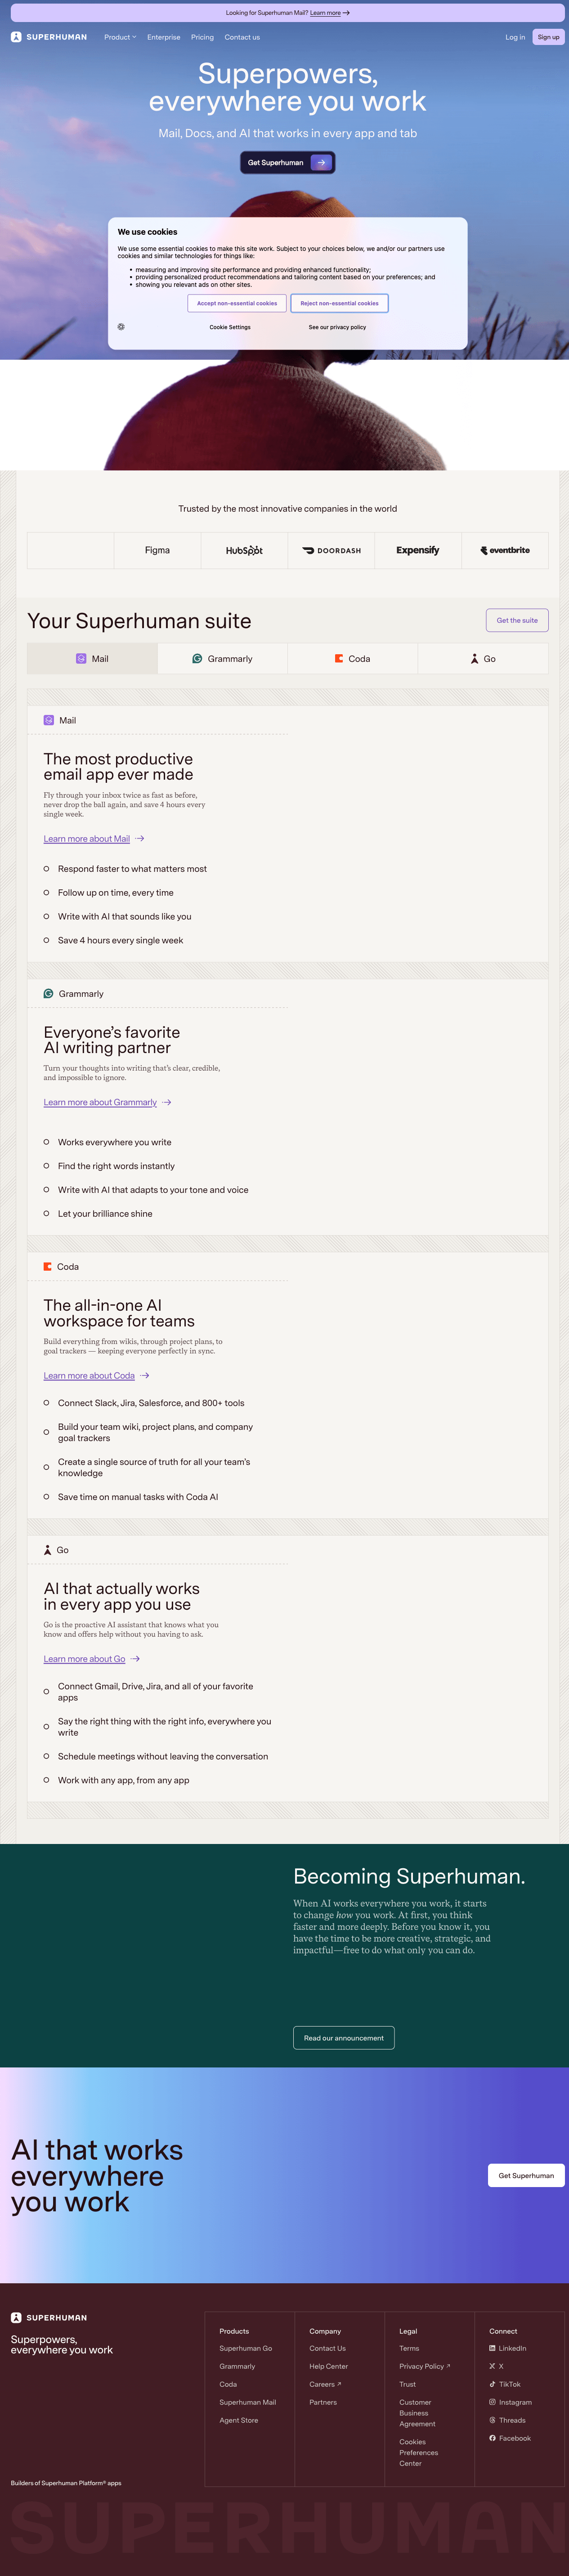Open the Pricing menu item

[x=202, y=37]
